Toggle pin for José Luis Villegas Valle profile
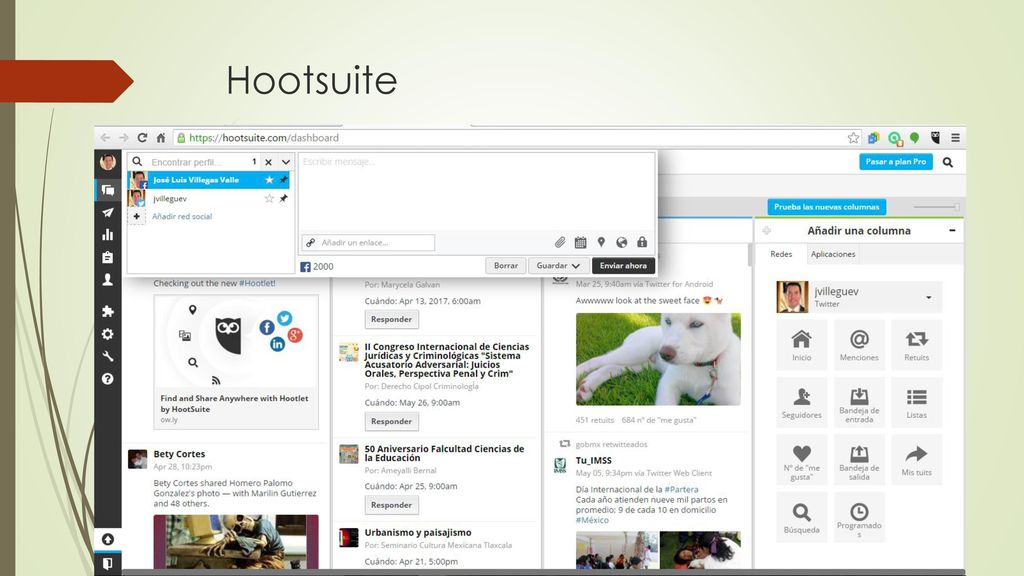The image size is (1024, 576). 283,180
